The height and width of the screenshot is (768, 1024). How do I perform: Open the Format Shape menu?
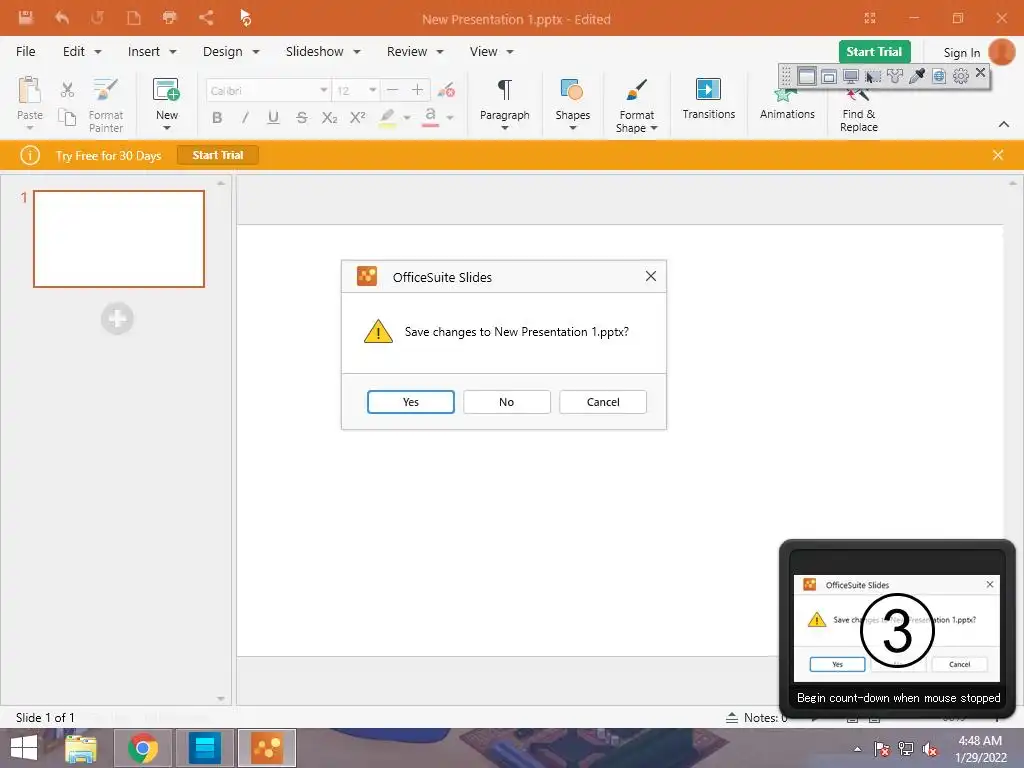pyautogui.click(x=637, y=106)
